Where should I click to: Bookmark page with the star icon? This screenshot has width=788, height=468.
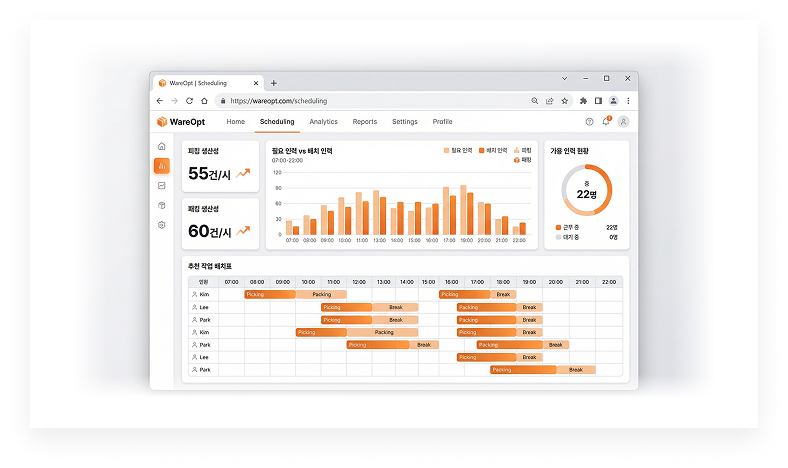point(565,101)
